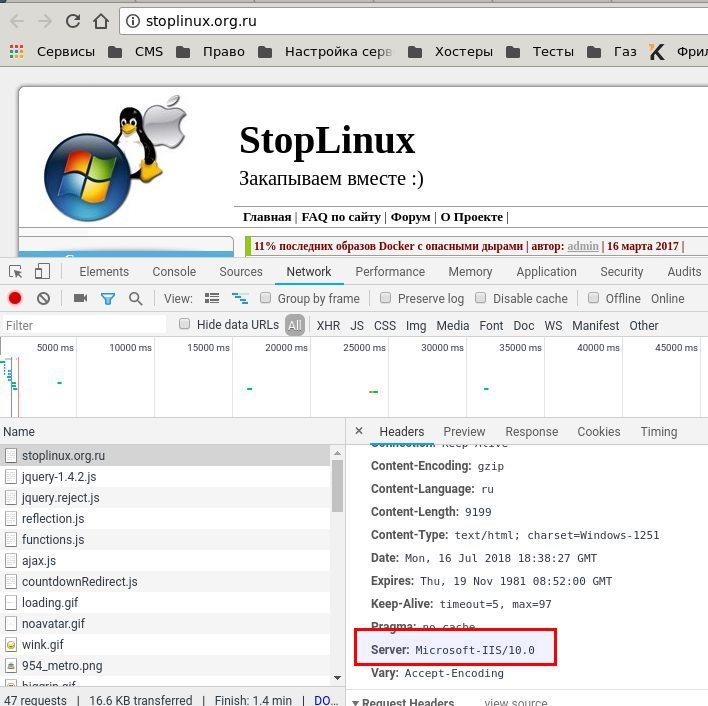This screenshot has width=708, height=706.
Task: Reload the stoplinux.org.ru page
Action: (73, 21)
